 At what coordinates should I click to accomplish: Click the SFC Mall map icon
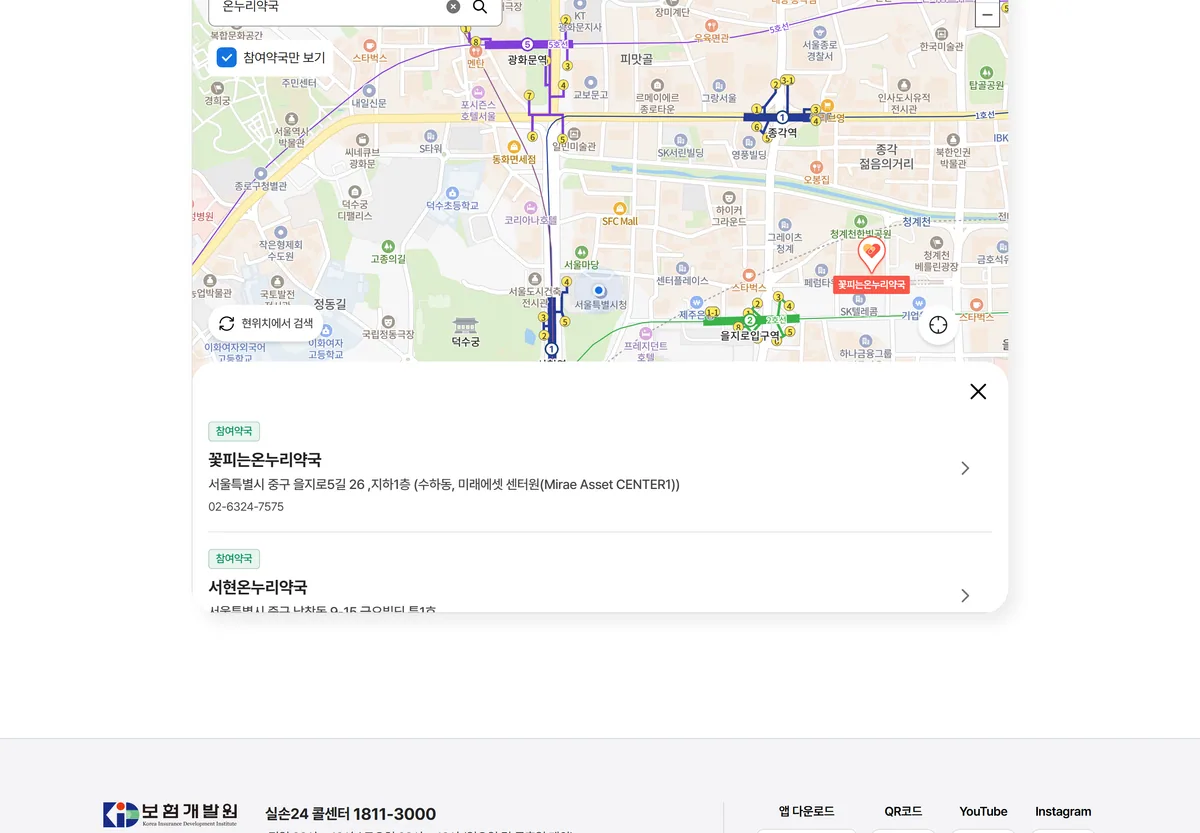pos(619,207)
